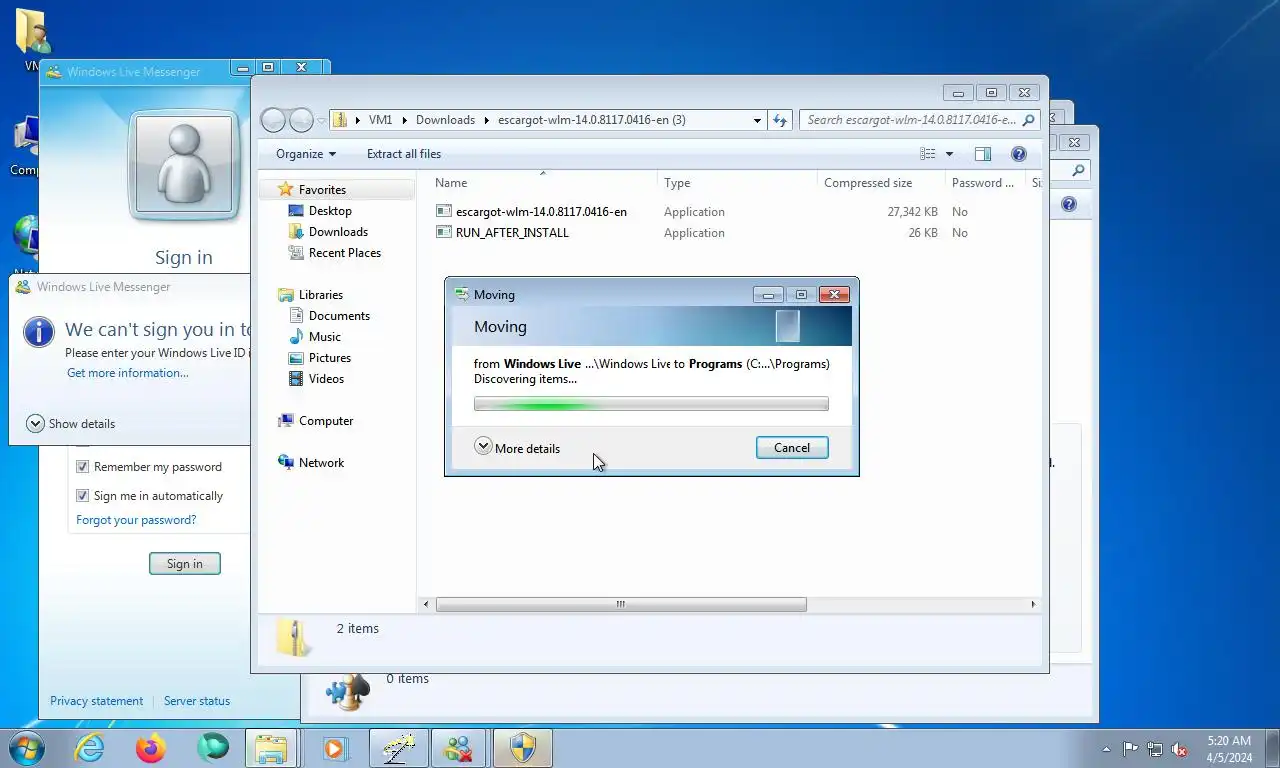Launch Firefox from the taskbar
Viewport: 1280px width, 768px height.
[x=151, y=748]
